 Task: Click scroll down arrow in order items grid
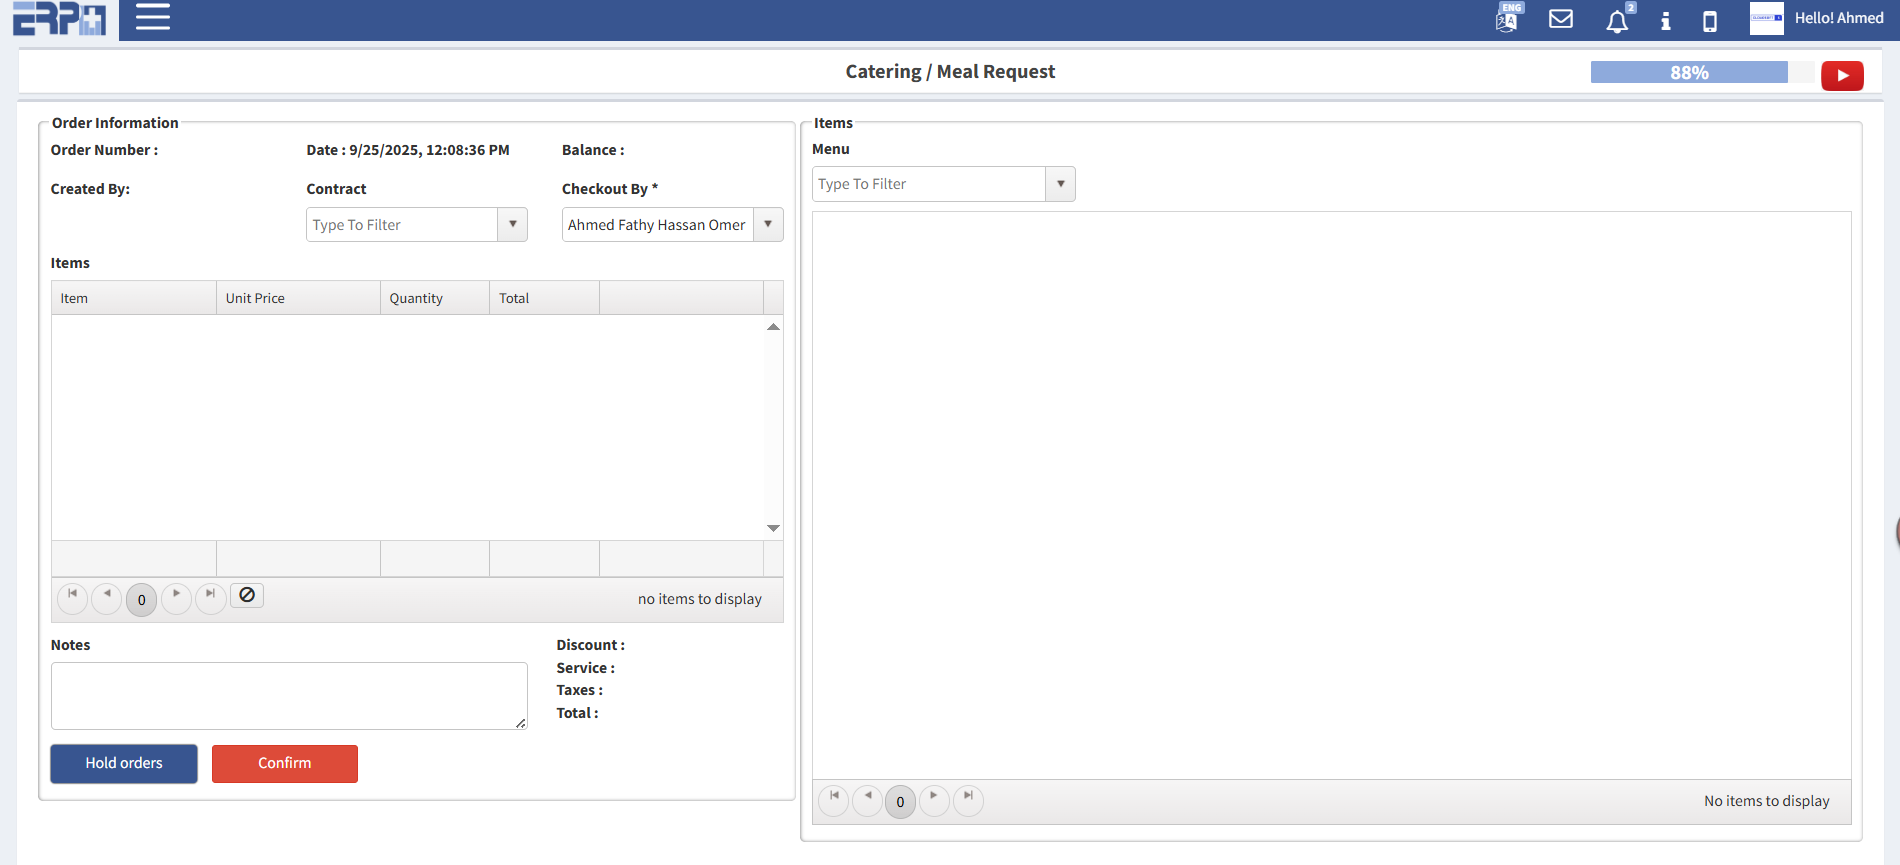(x=773, y=528)
